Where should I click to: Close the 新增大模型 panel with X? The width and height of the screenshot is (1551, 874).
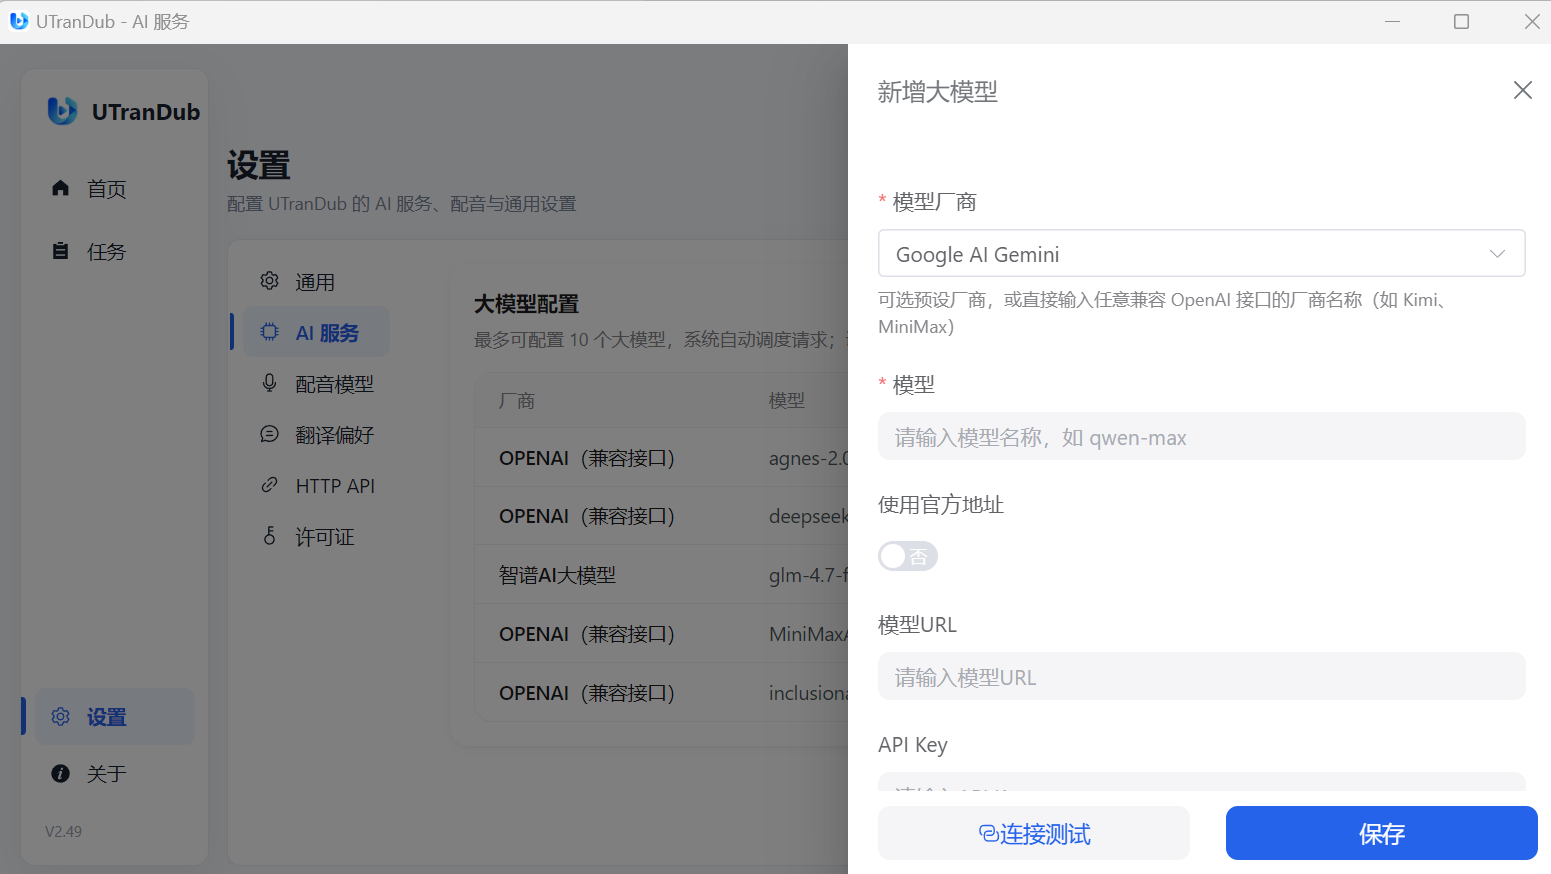point(1523,90)
